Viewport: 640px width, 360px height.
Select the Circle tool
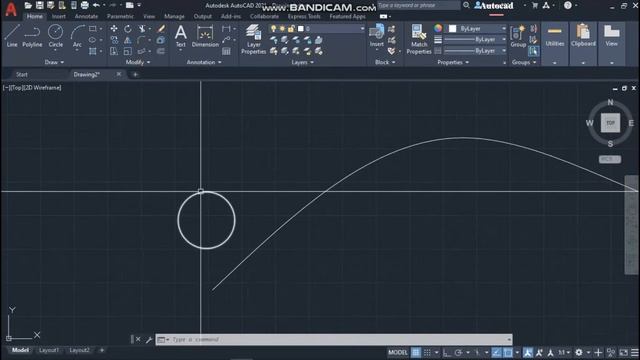[56, 36]
